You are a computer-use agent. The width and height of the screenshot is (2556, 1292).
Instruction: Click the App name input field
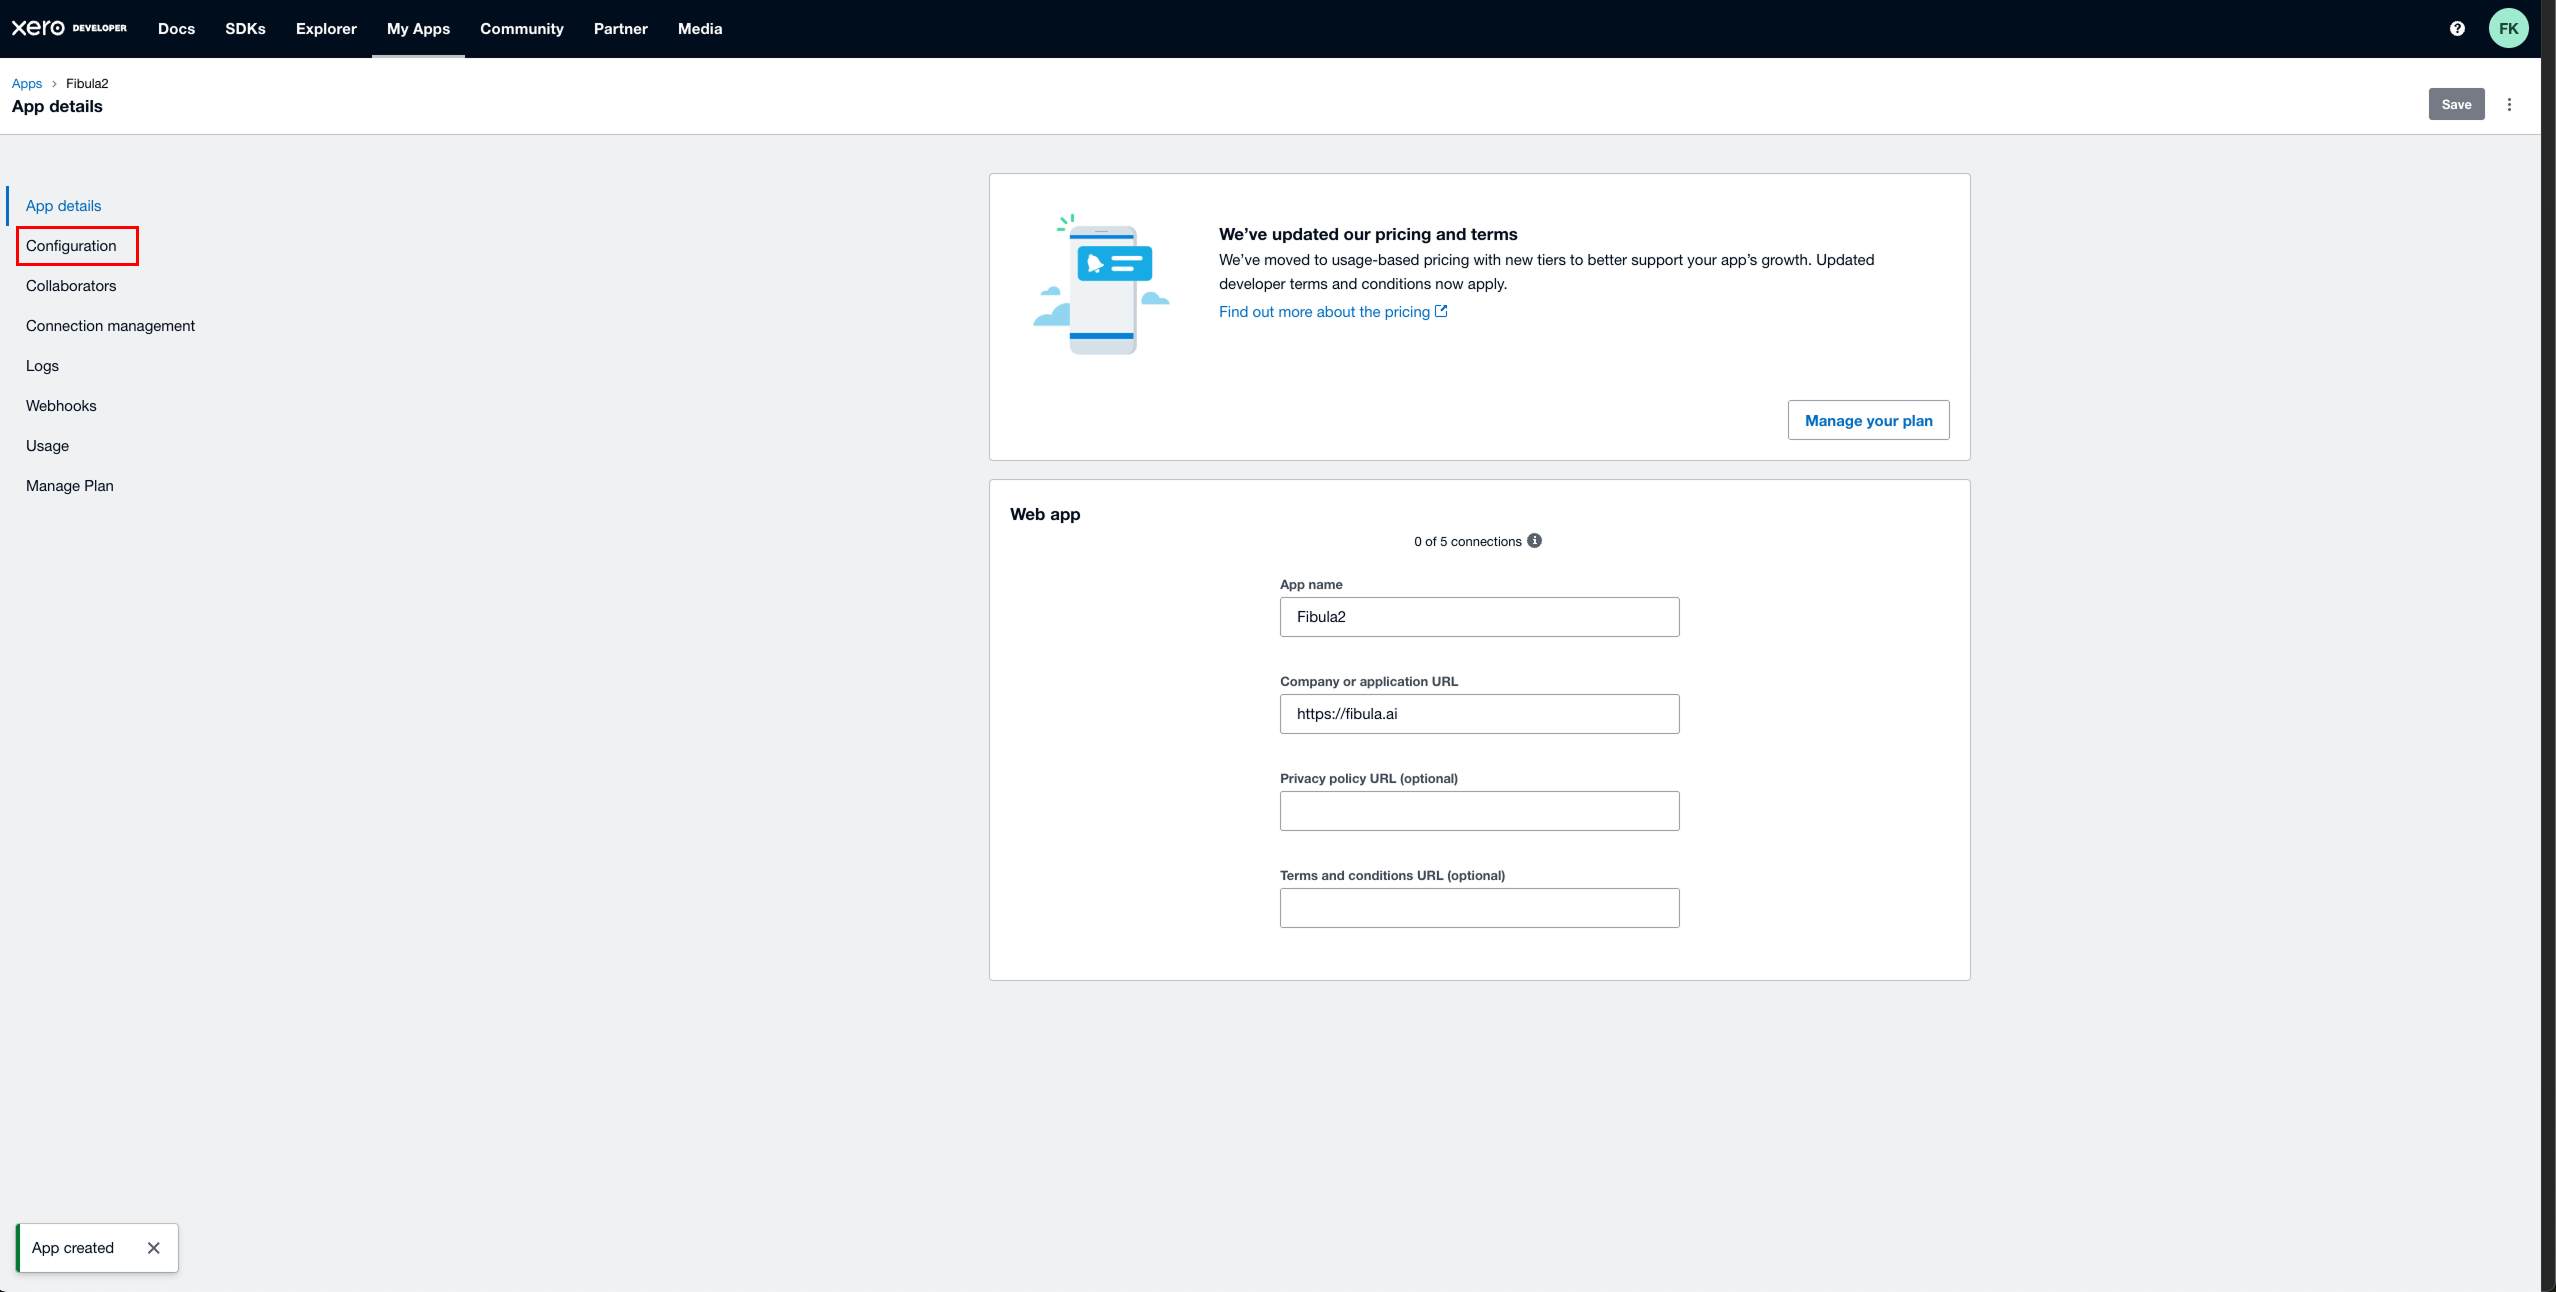click(1479, 617)
